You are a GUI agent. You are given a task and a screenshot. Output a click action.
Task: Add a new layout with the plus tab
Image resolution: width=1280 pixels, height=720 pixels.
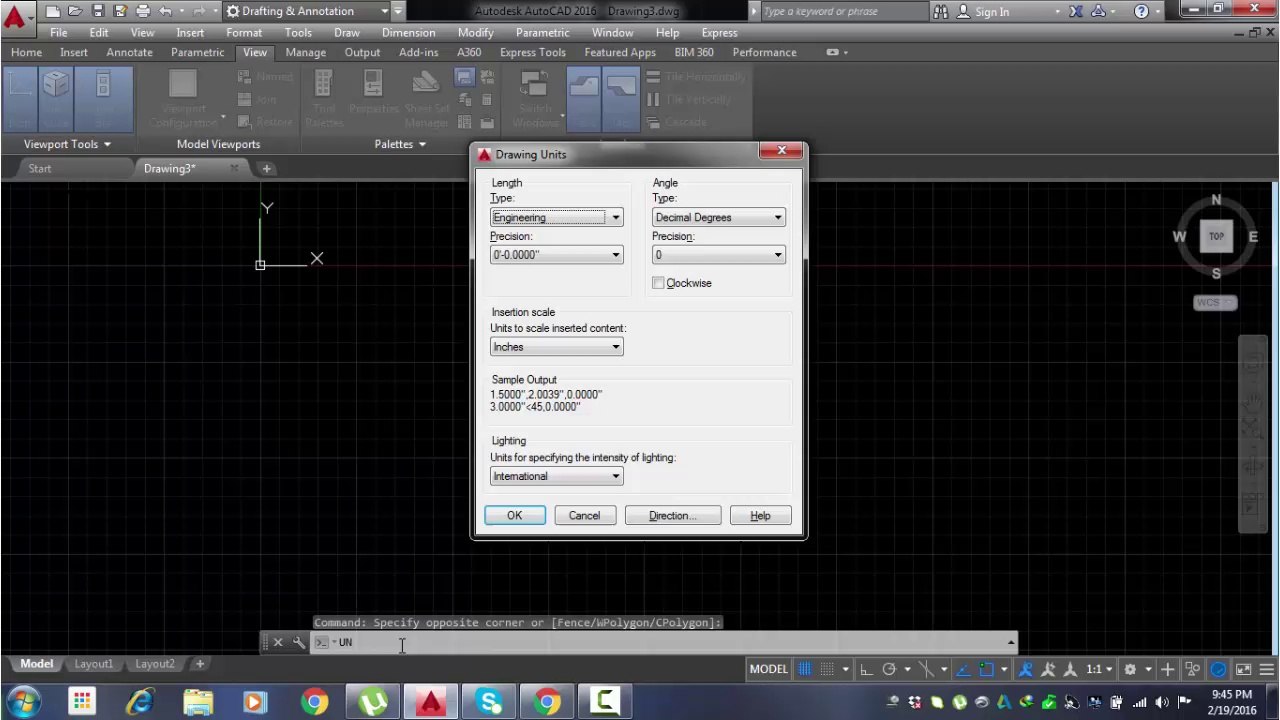tap(200, 664)
